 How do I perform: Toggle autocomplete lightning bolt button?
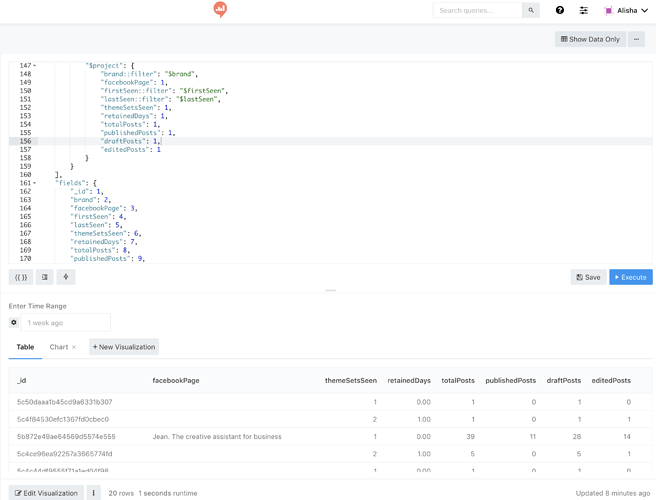[x=66, y=277]
